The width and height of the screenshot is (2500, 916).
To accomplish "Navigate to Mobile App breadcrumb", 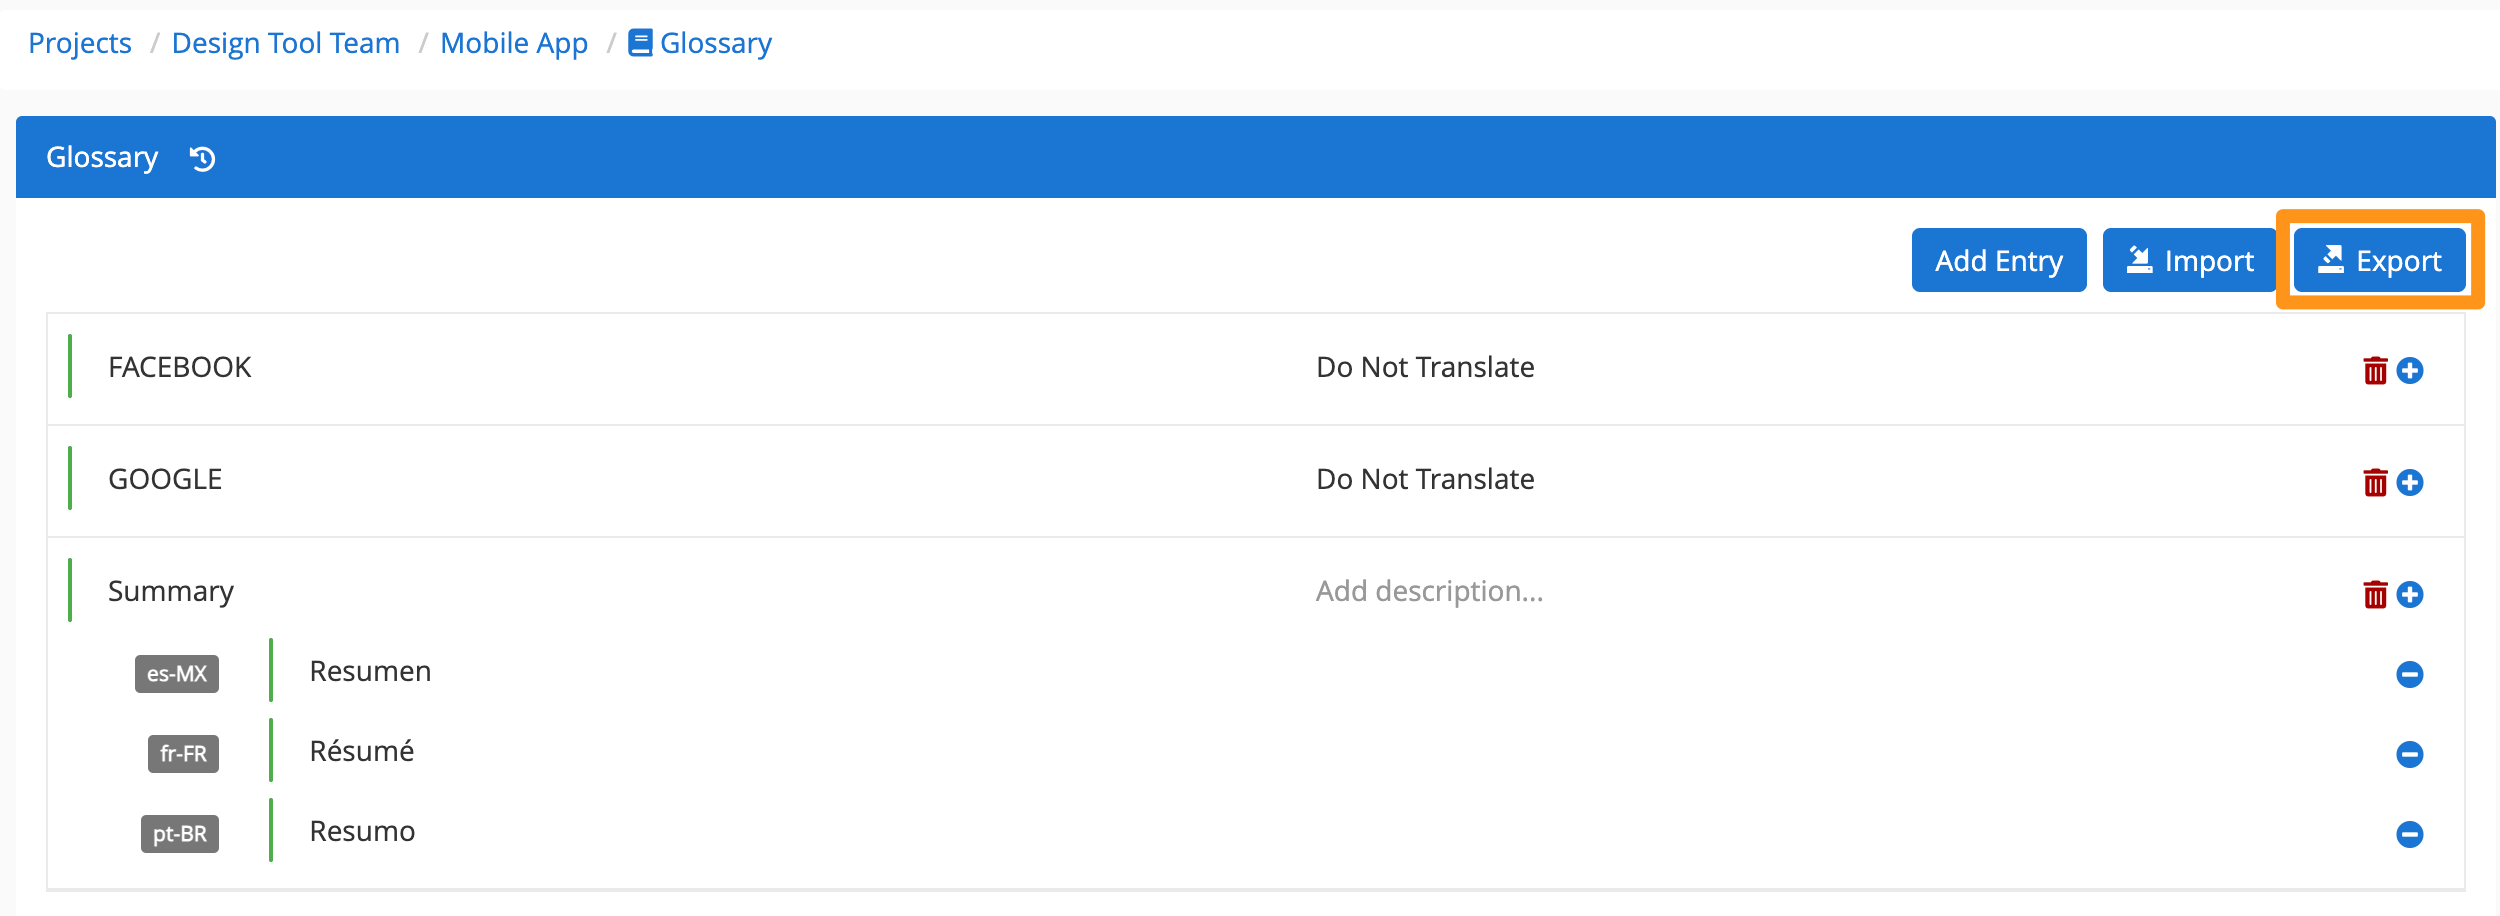I will click(514, 44).
